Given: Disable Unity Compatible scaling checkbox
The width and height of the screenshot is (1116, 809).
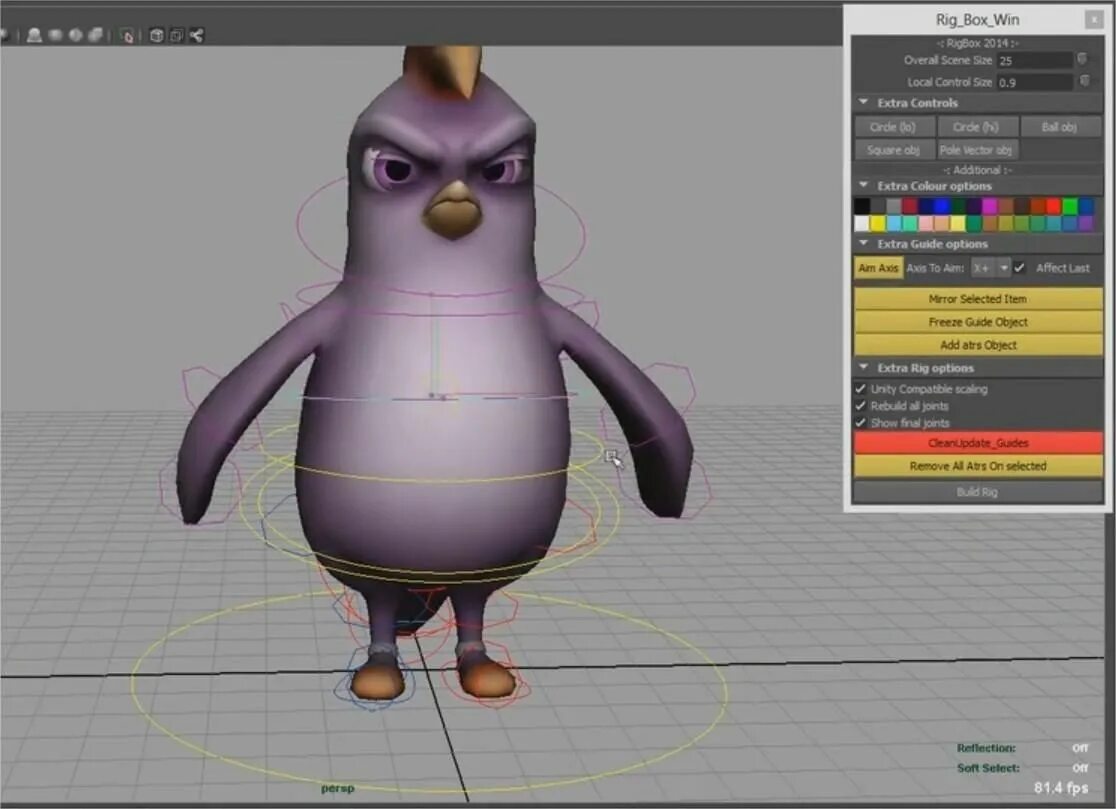Looking at the screenshot, I should coord(860,388).
